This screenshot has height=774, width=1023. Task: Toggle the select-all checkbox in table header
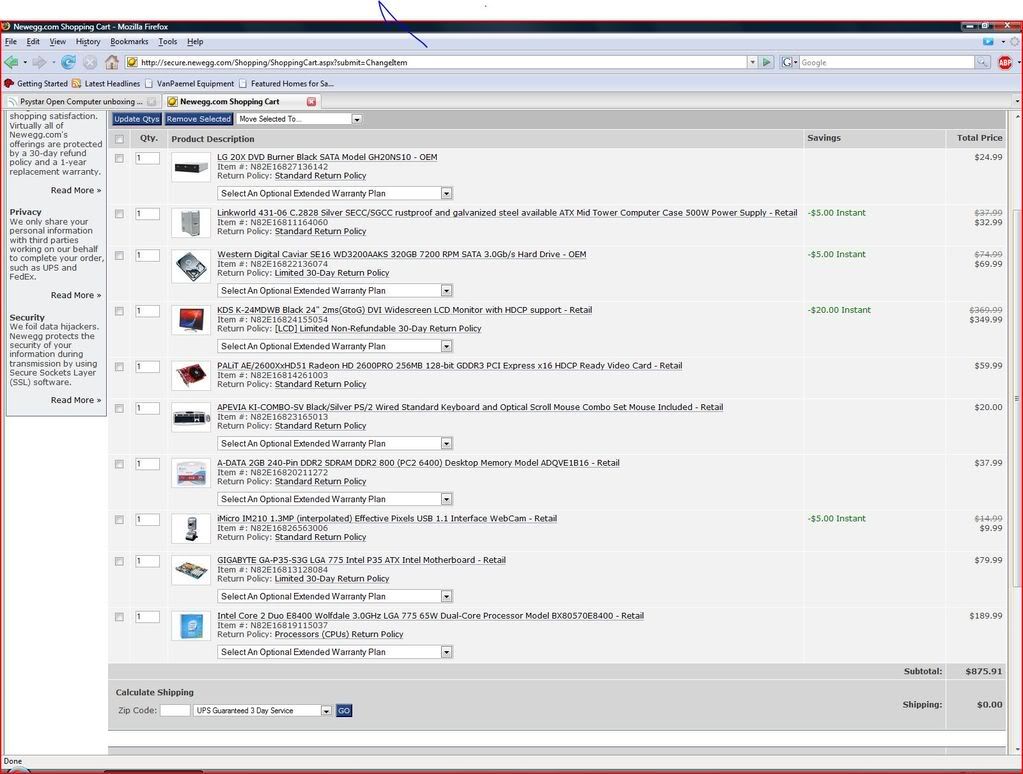119,139
